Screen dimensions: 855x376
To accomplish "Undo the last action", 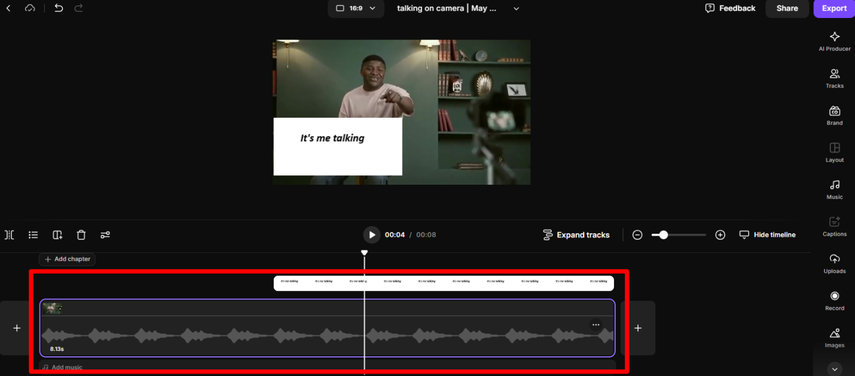I will 58,8.
